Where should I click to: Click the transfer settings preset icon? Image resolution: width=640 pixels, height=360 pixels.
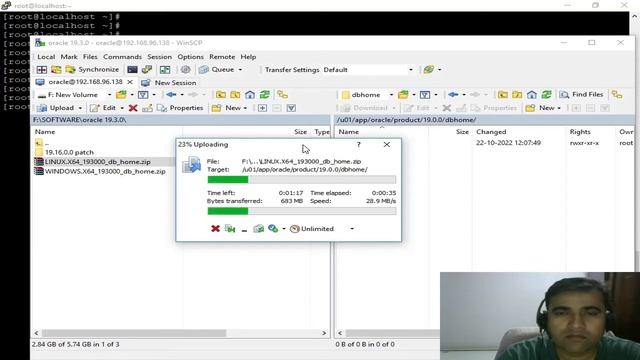click(429, 70)
